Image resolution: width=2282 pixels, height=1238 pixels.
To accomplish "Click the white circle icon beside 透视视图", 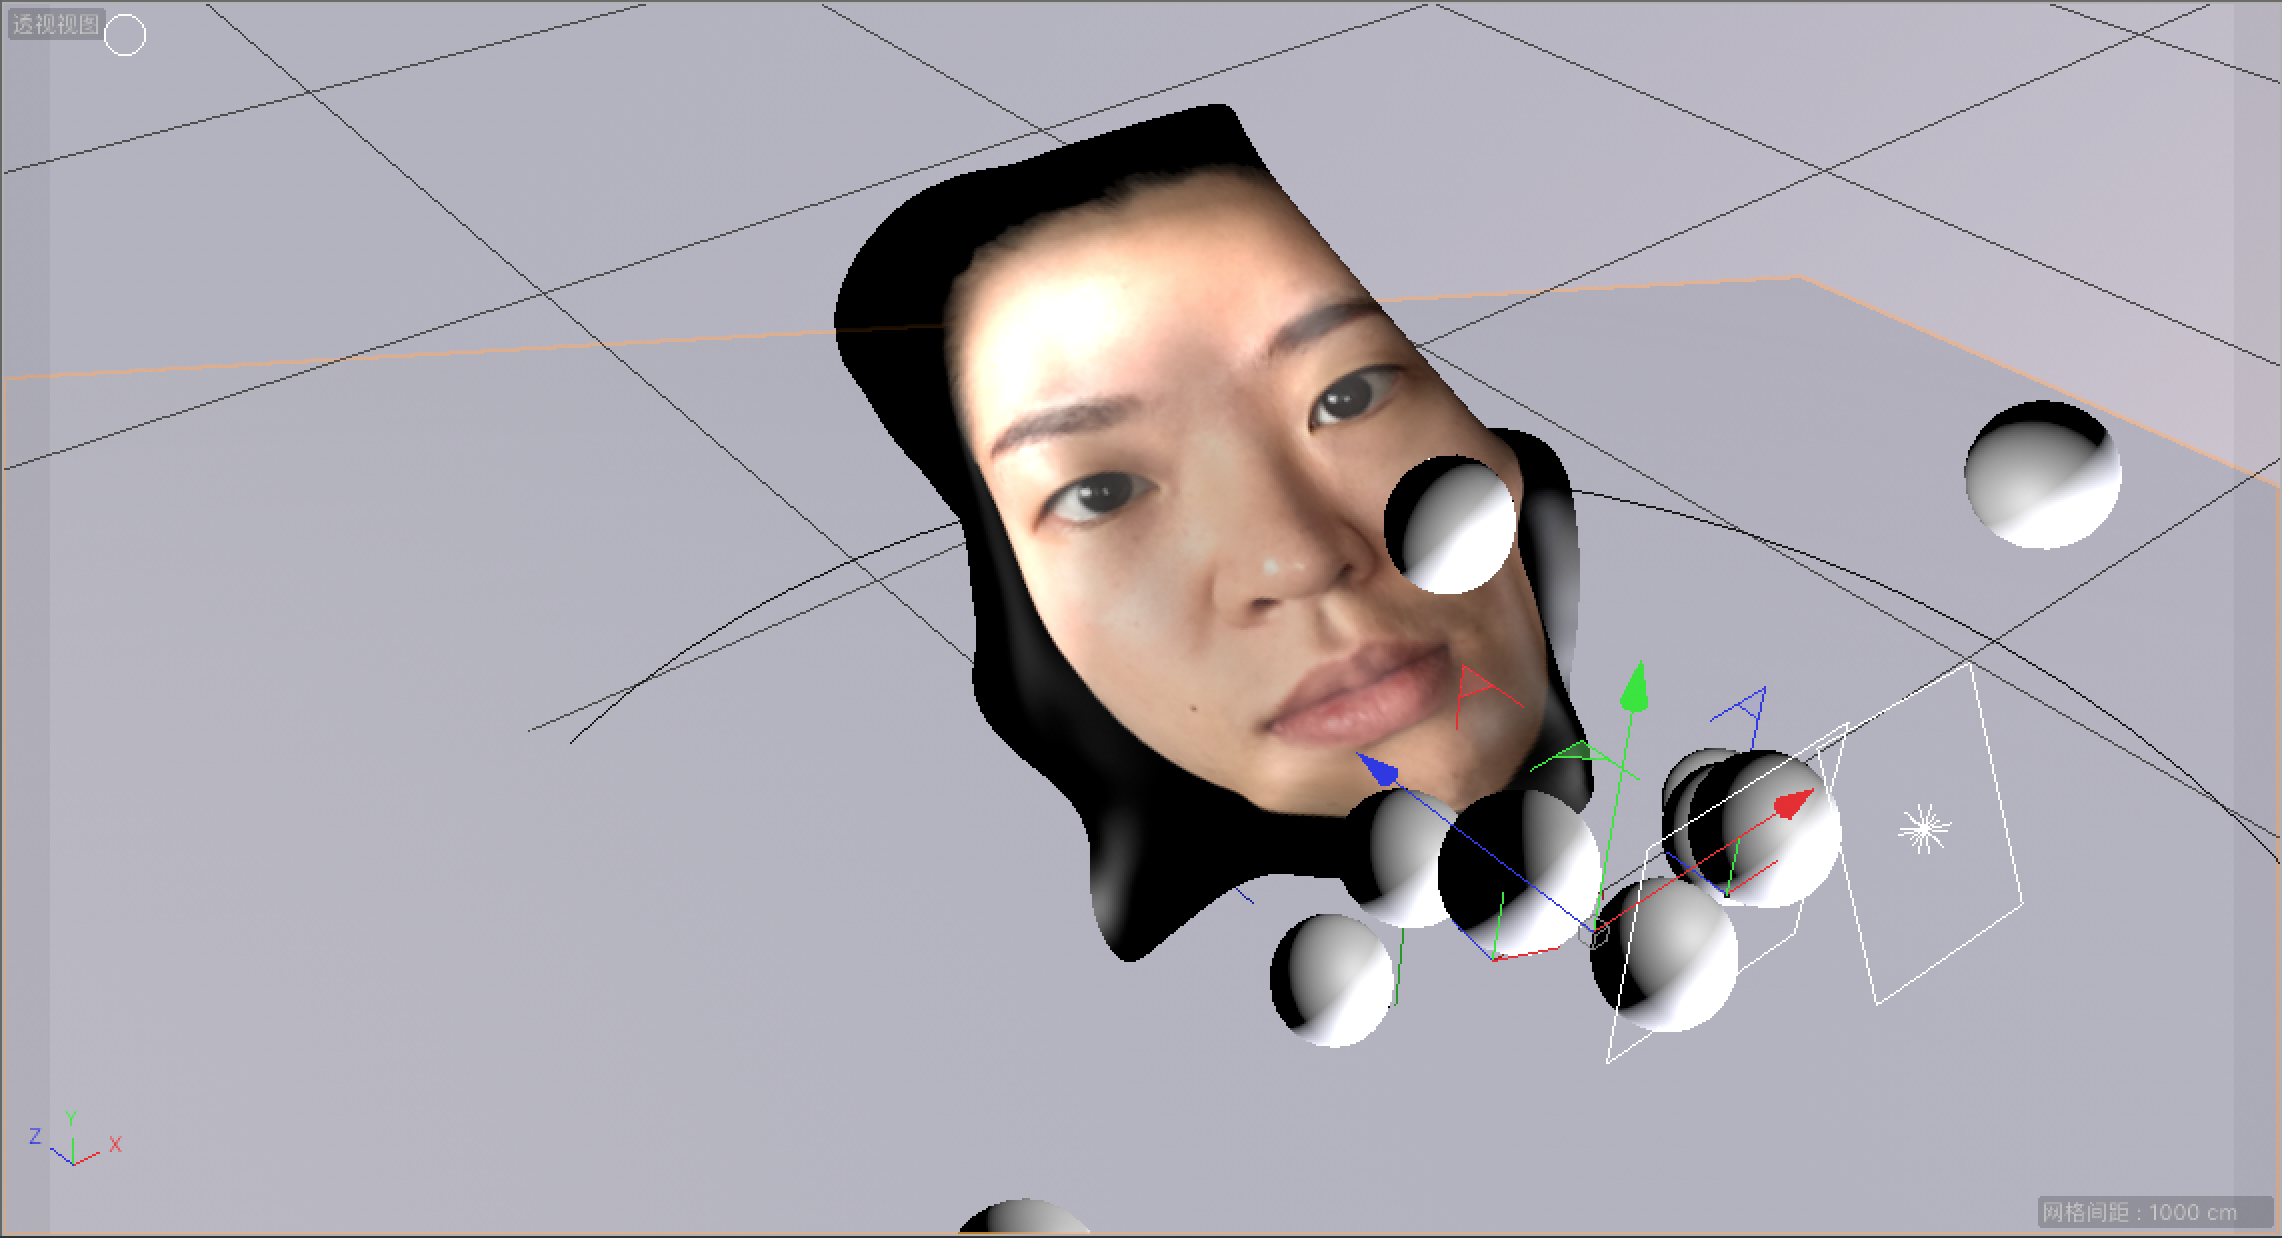I will click(125, 36).
